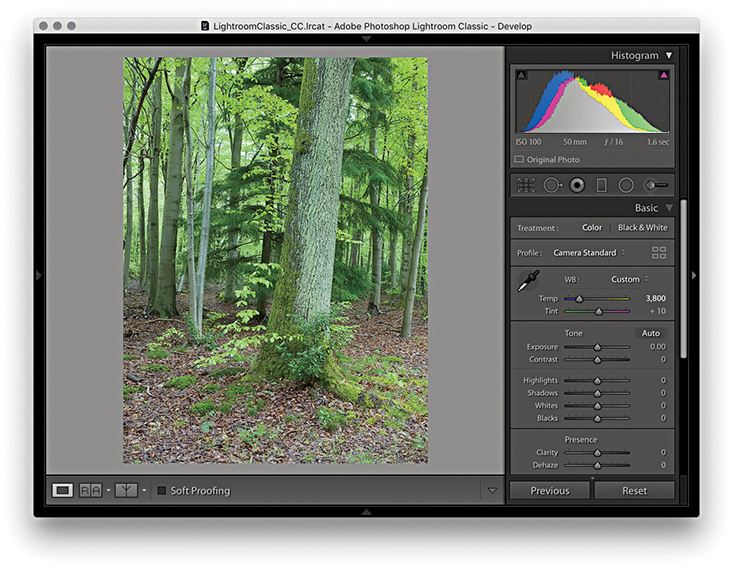Select the Spot Removal tool
The image size is (733, 569).
pos(551,185)
